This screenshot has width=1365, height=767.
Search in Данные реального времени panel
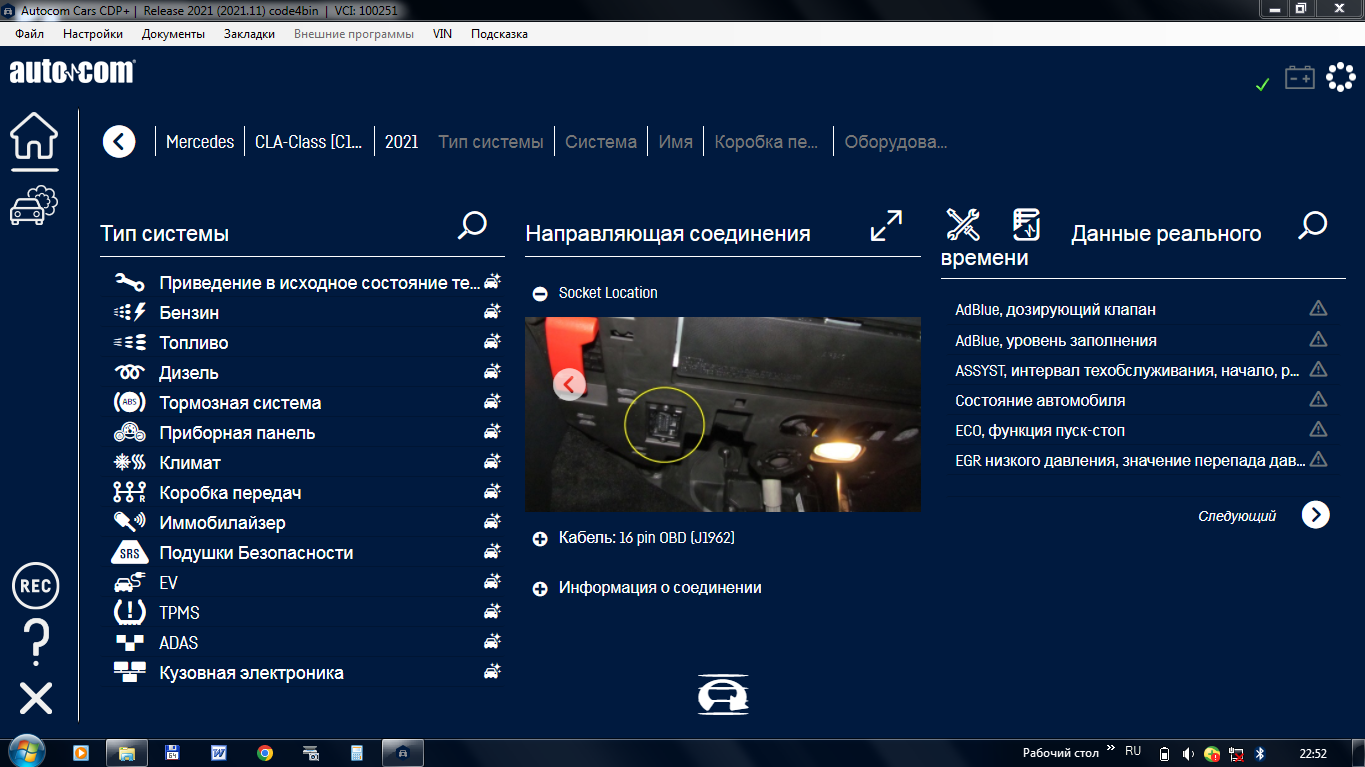[1312, 225]
